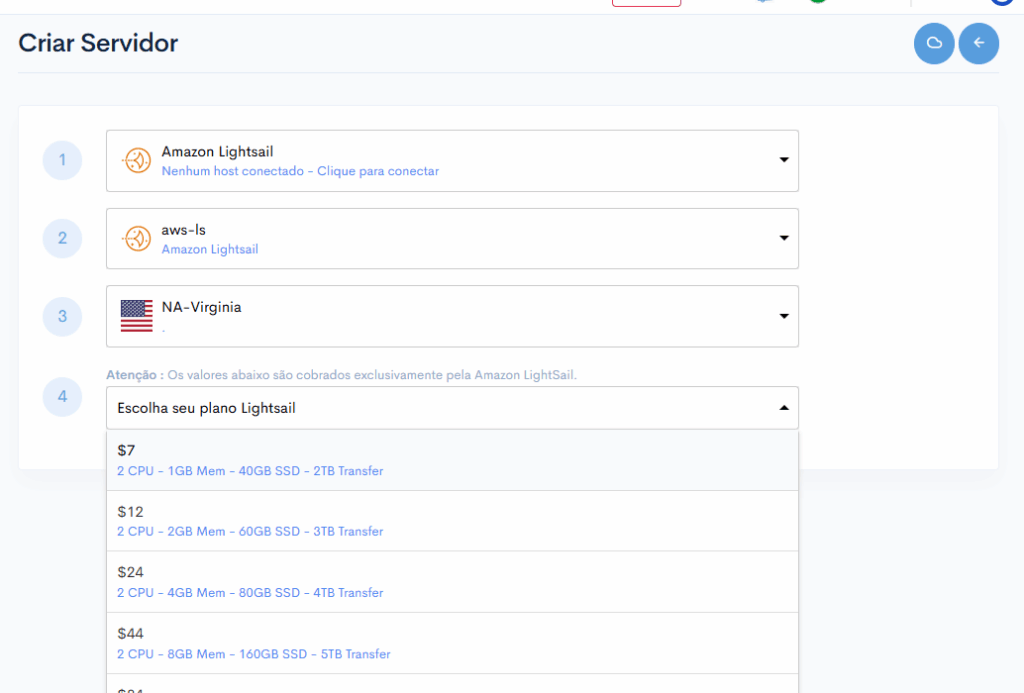This screenshot has width=1024, height=693.
Task: Click the 'Amazon Lightsail' subtitle under aws-ls
Action: click(210, 250)
